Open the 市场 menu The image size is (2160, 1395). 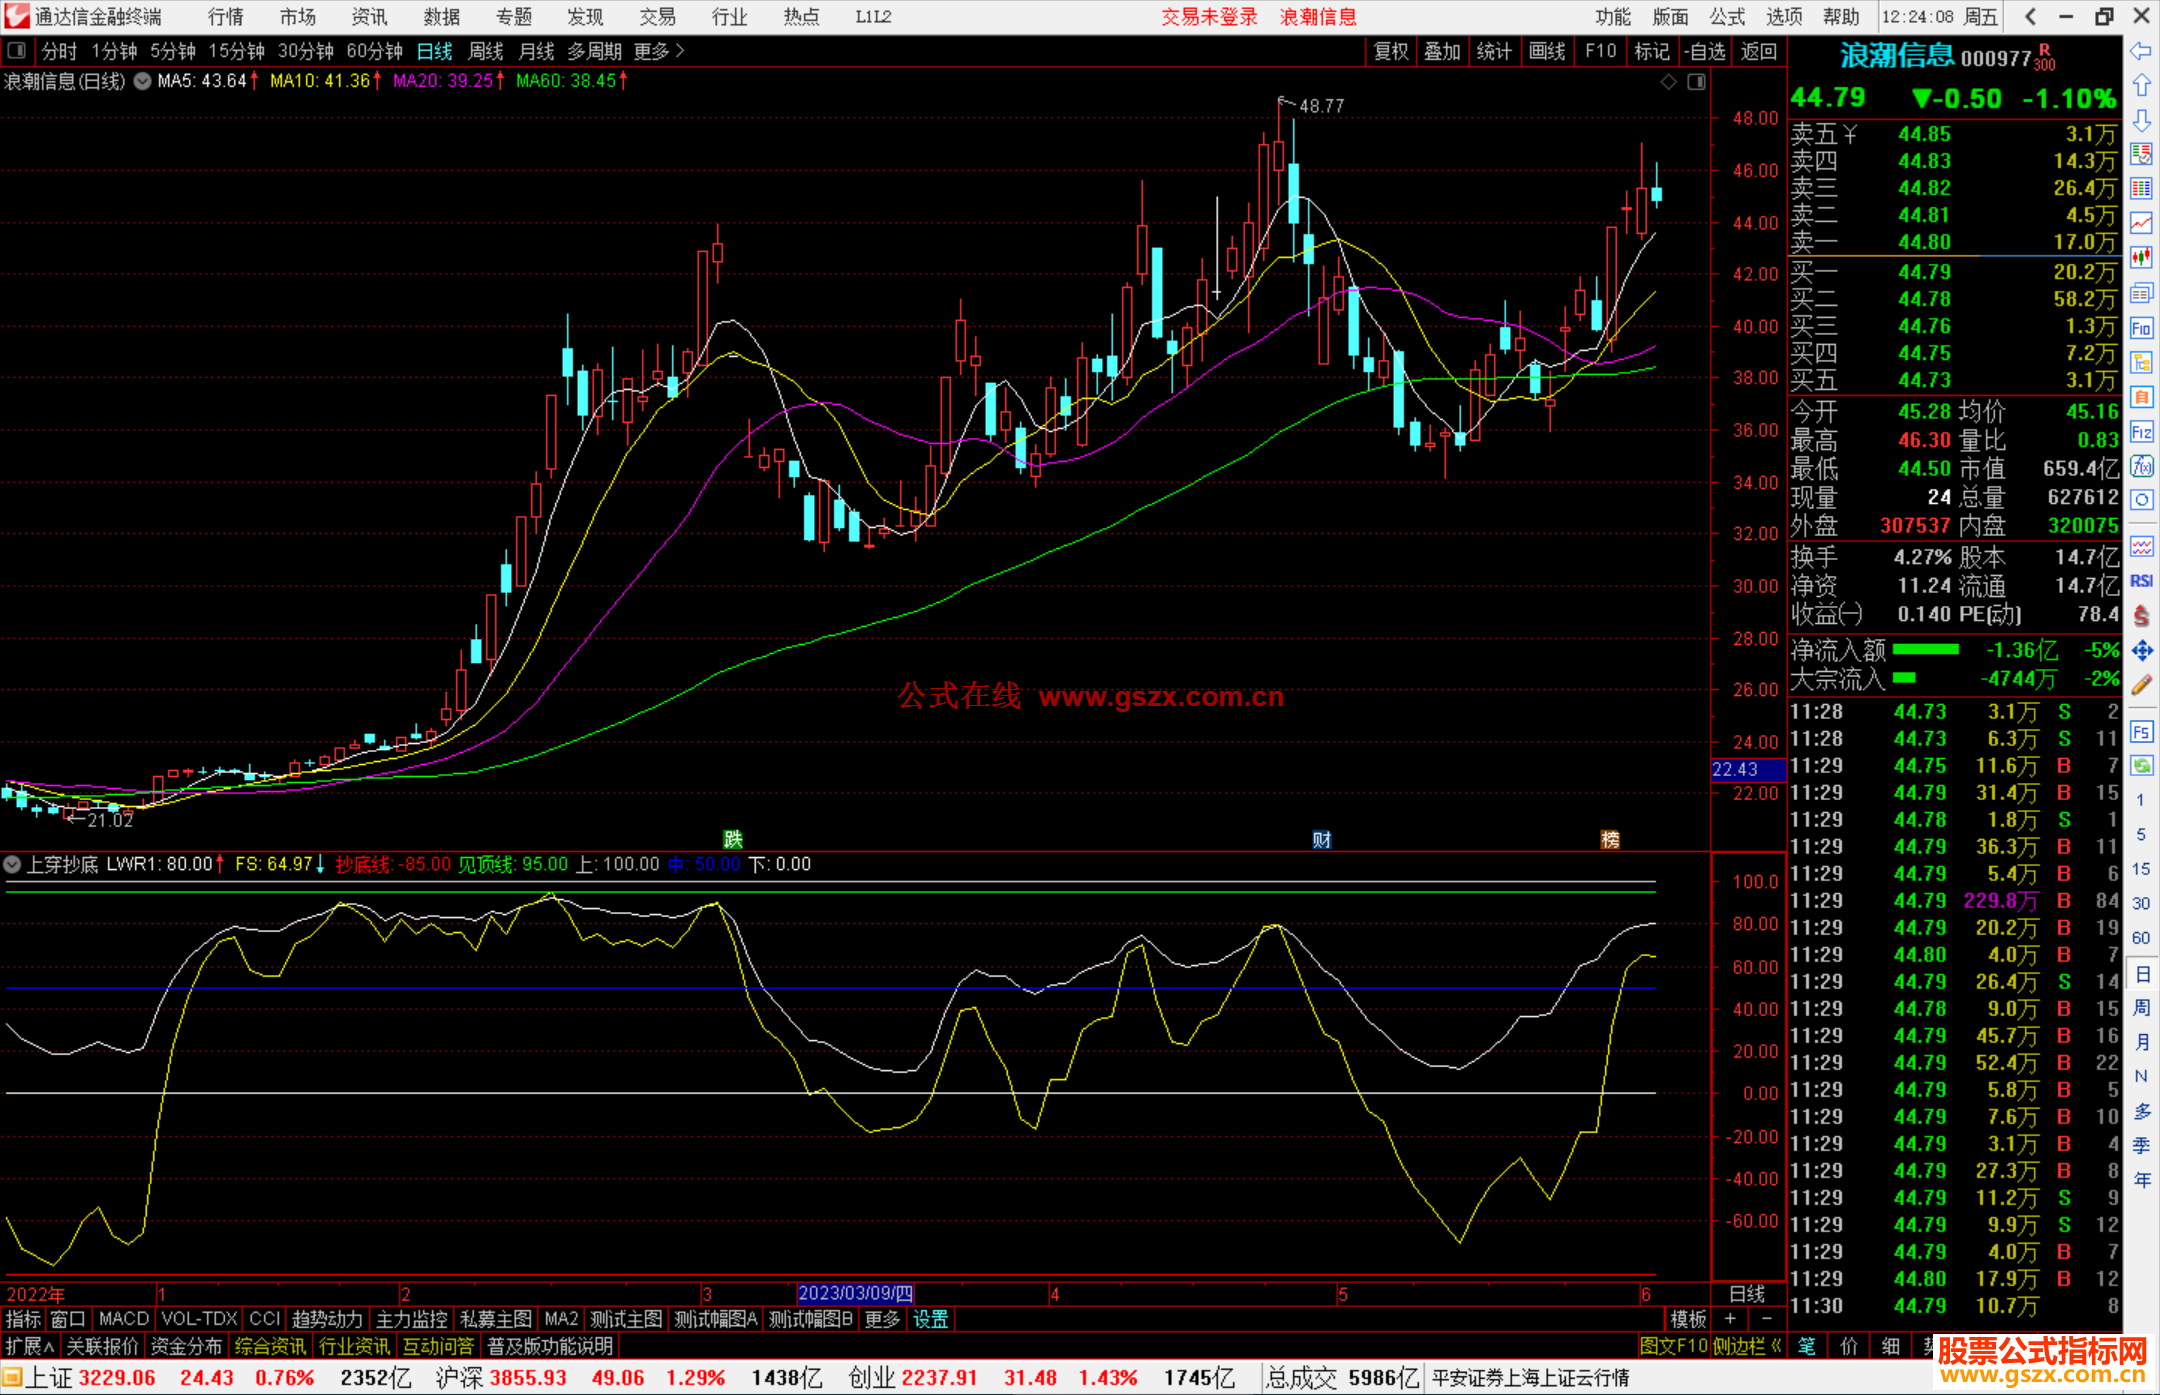[298, 16]
